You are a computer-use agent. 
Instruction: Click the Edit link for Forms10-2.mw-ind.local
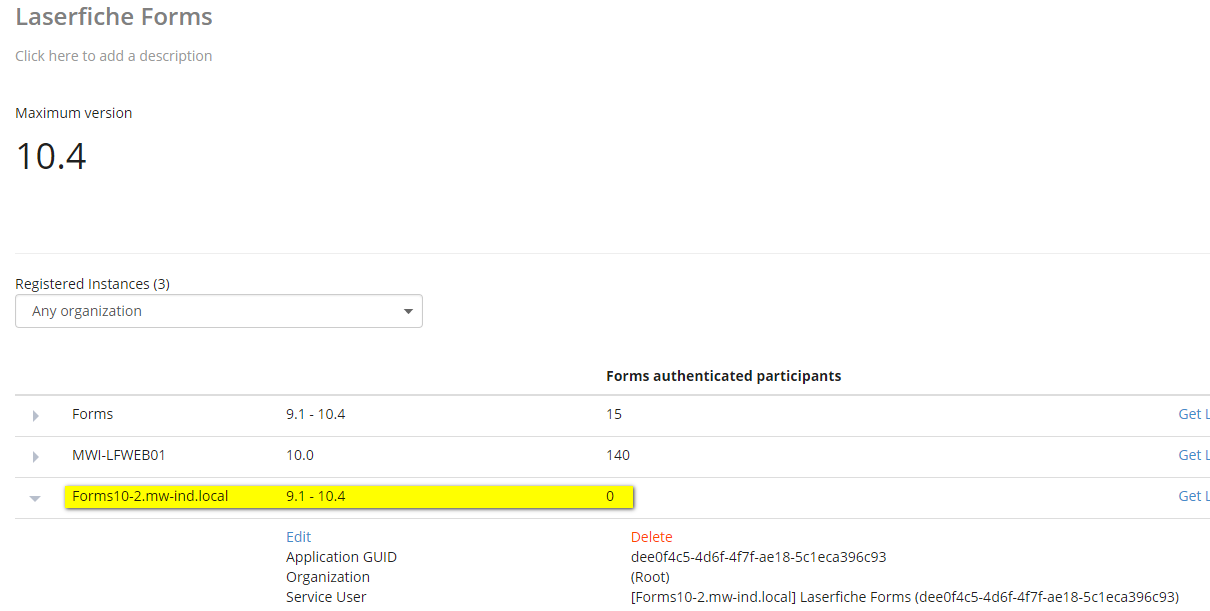[x=298, y=537]
